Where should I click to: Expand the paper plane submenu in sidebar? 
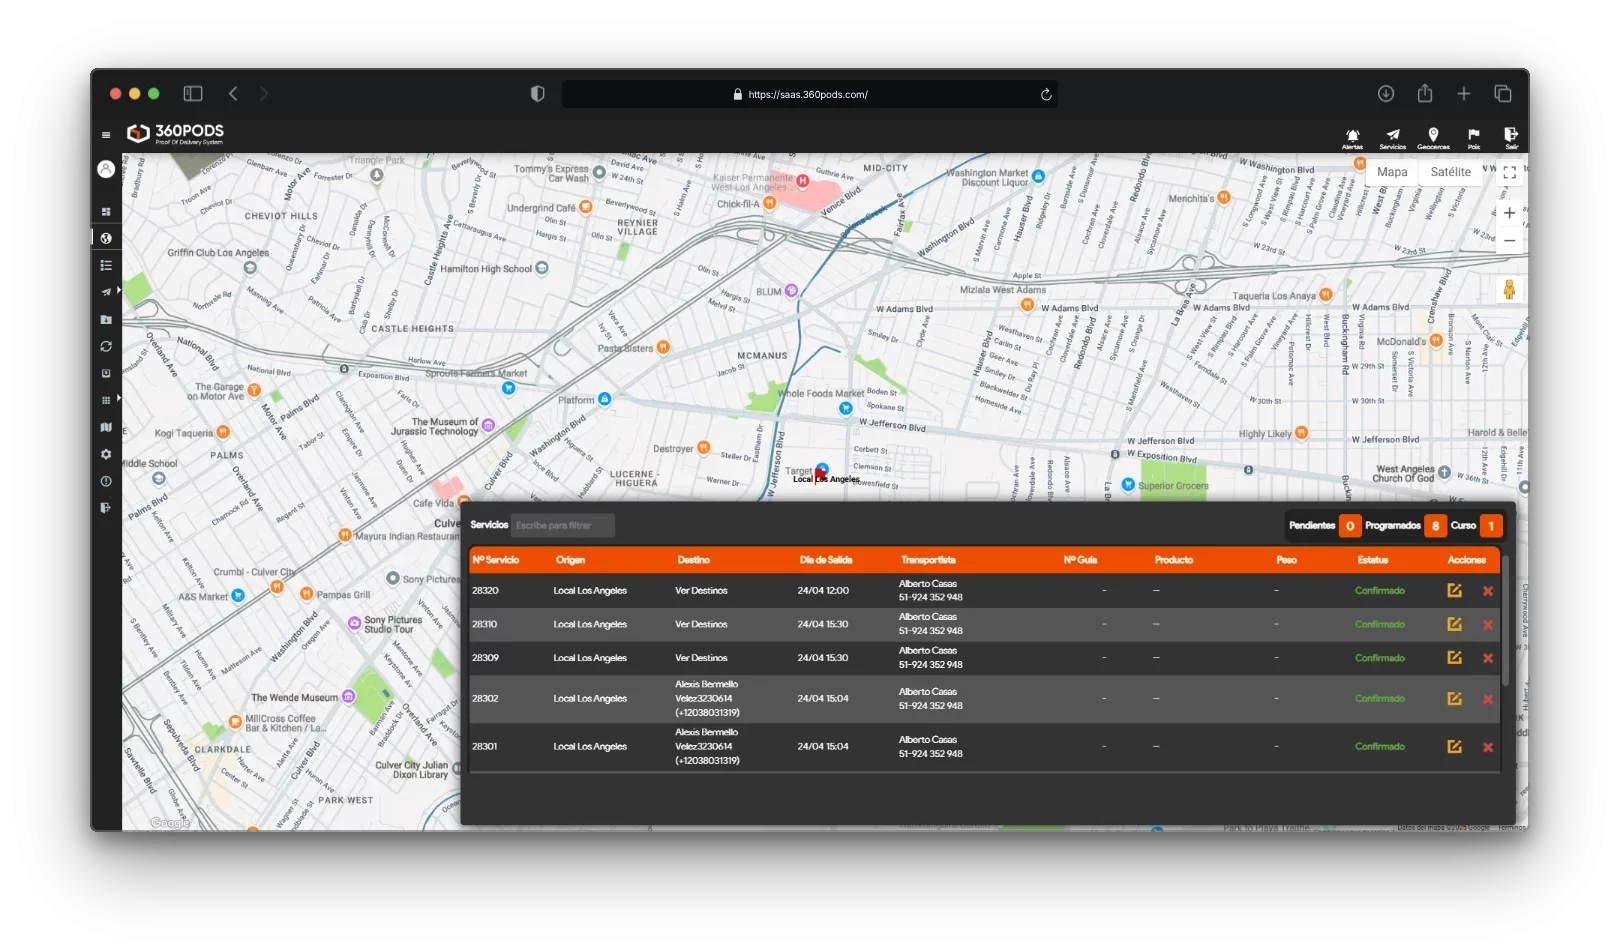[106, 292]
